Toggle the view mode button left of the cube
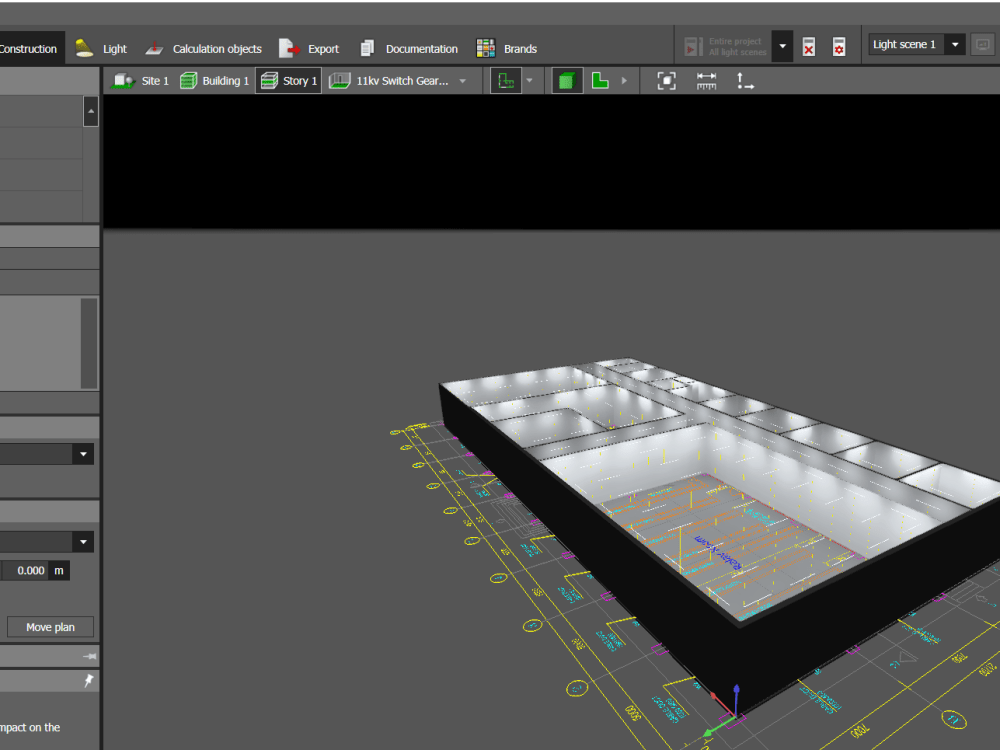 tap(508, 80)
